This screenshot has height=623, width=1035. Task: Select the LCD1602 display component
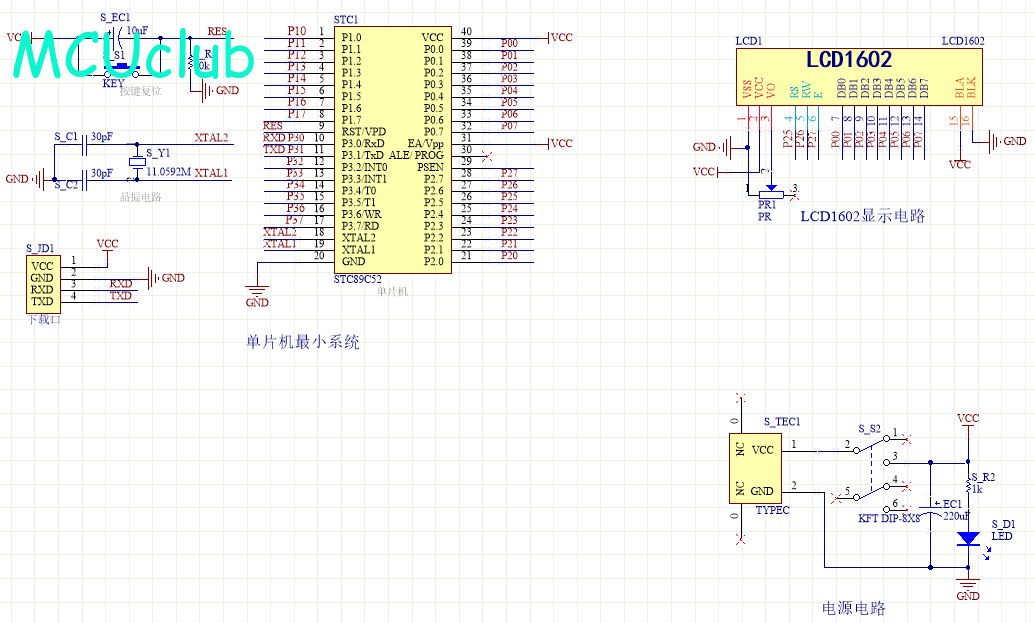point(859,77)
